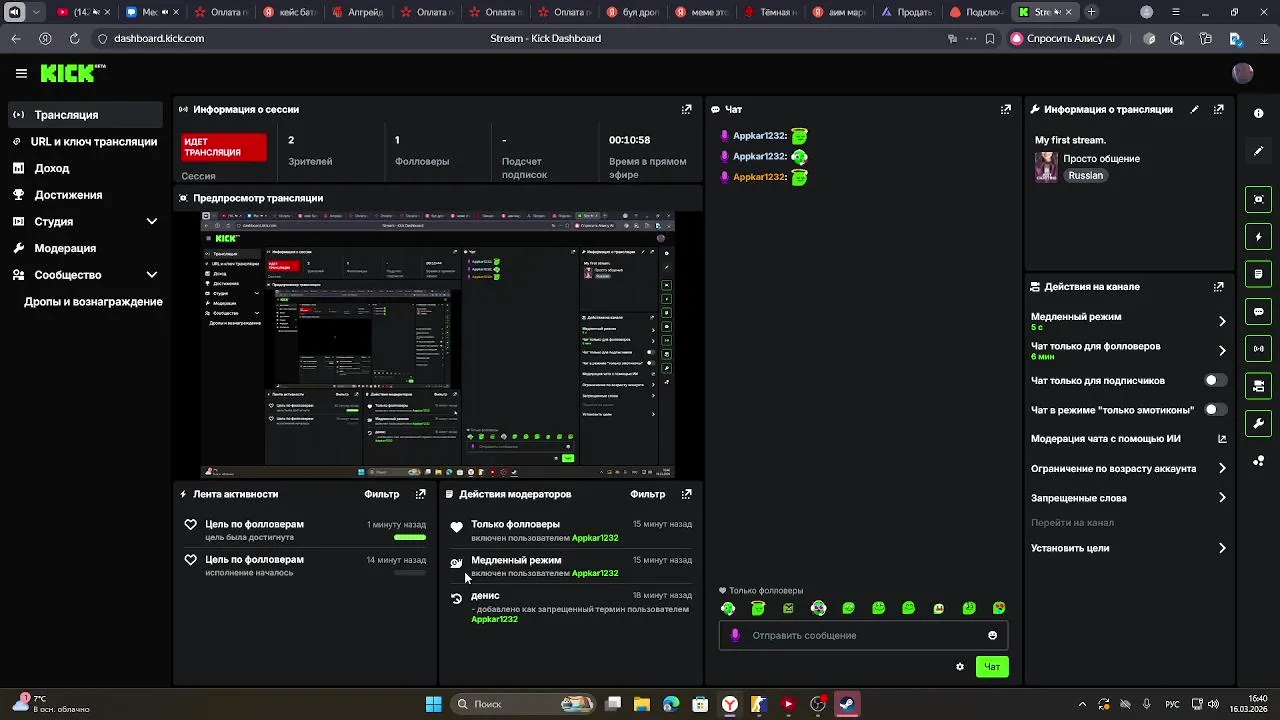Viewport: 1280px width, 720px height.
Task: Open Windows Start menu
Action: (x=434, y=704)
